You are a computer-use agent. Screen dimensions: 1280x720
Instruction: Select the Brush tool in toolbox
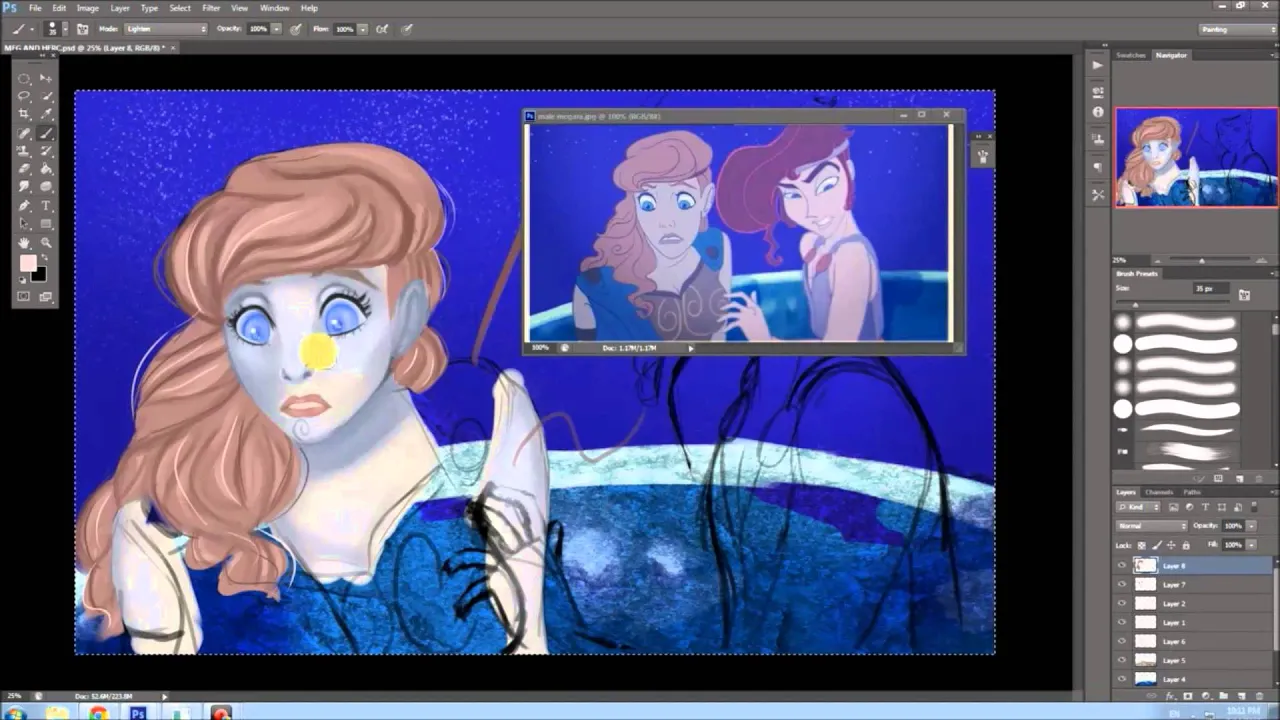(46, 133)
